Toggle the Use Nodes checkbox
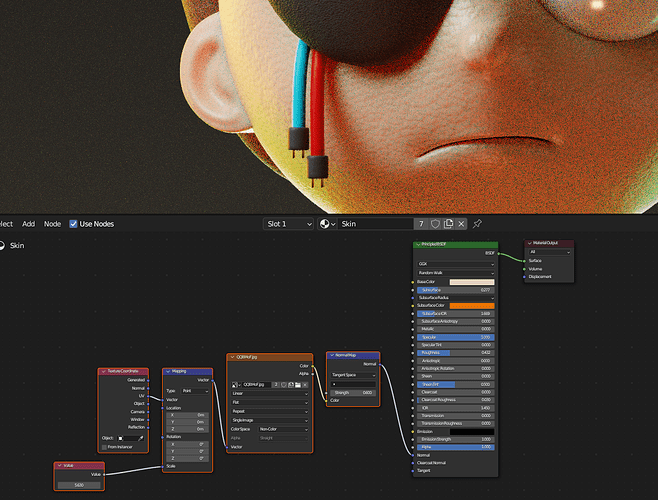 pyautogui.click(x=73, y=224)
